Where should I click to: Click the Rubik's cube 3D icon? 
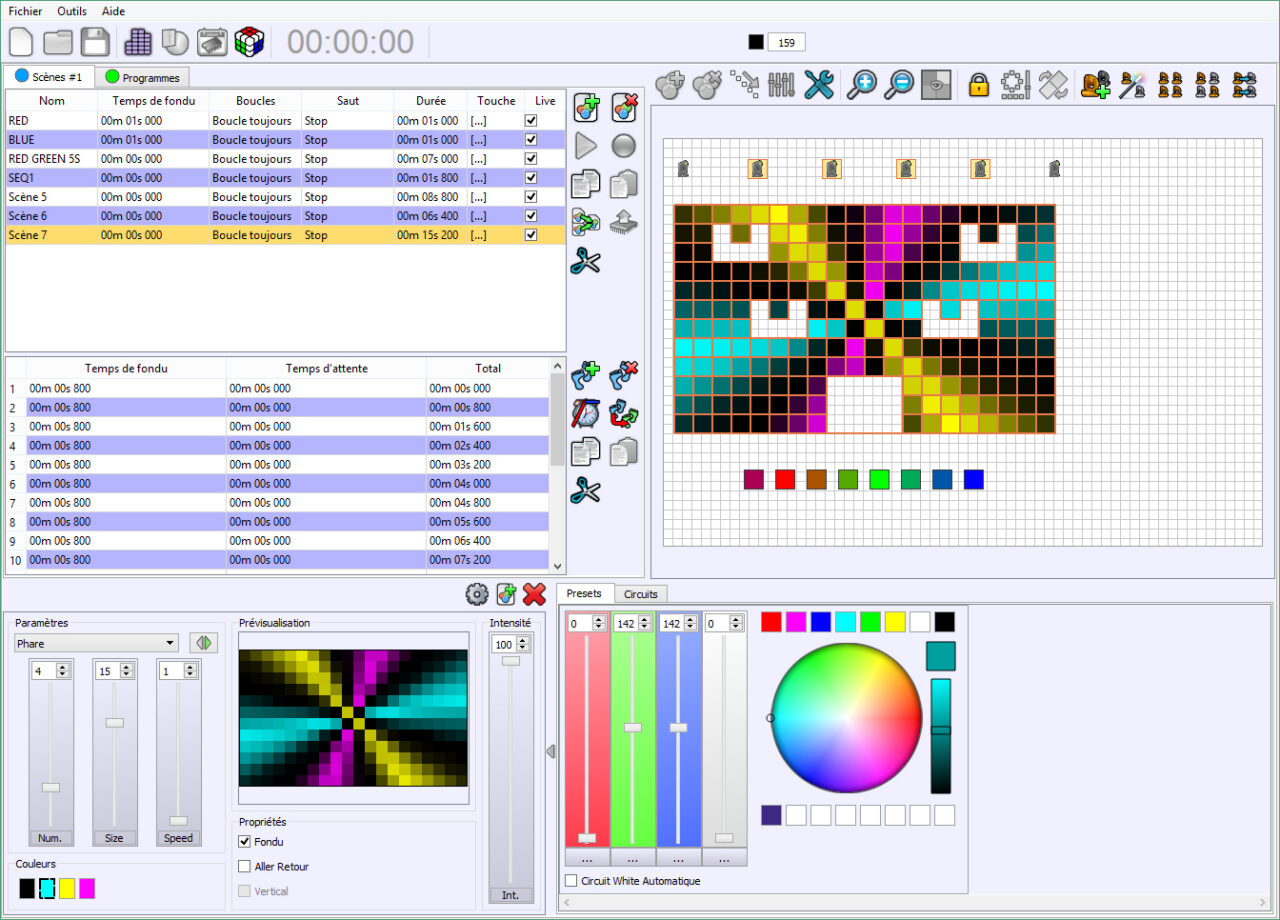(x=249, y=42)
